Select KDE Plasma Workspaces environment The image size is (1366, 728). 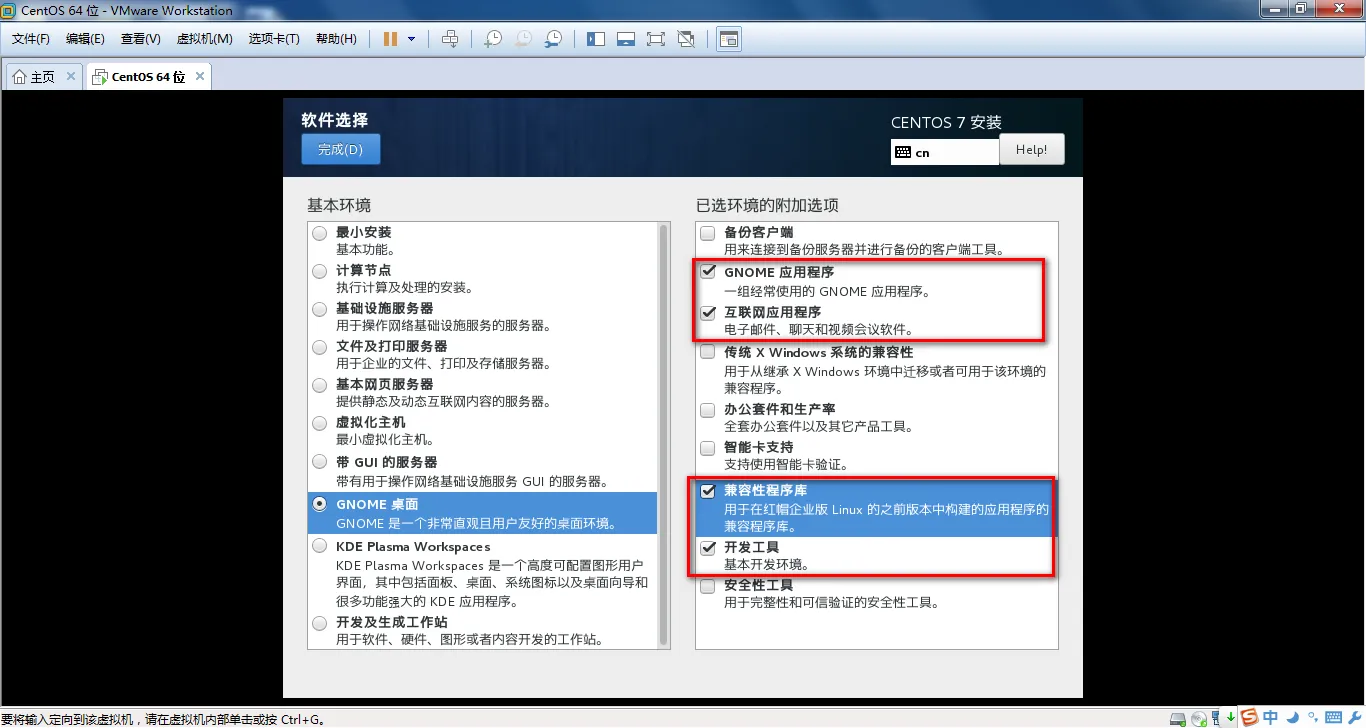point(319,546)
